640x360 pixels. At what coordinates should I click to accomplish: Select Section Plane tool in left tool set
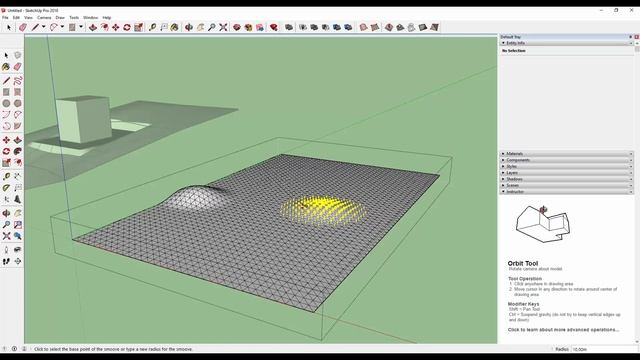(18, 261)
